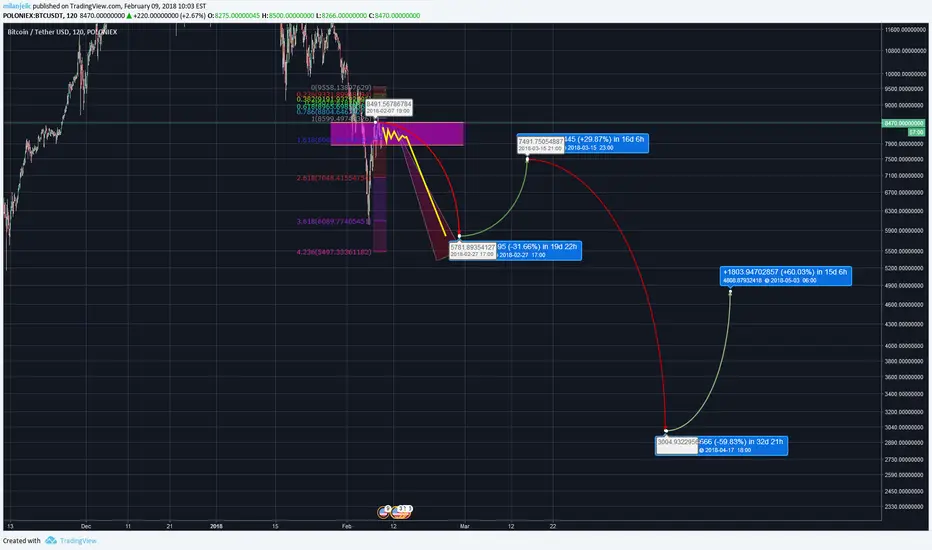Screen dimensions: 932x550
Task: Click the 4.236 Fibonacci level label
Action: point(334,252)
